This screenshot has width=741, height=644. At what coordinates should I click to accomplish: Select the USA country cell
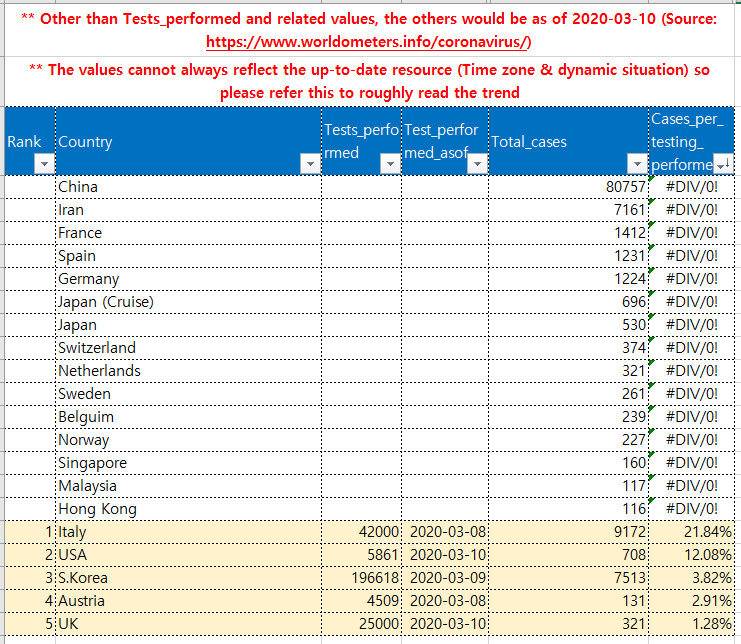click(189, 555)
